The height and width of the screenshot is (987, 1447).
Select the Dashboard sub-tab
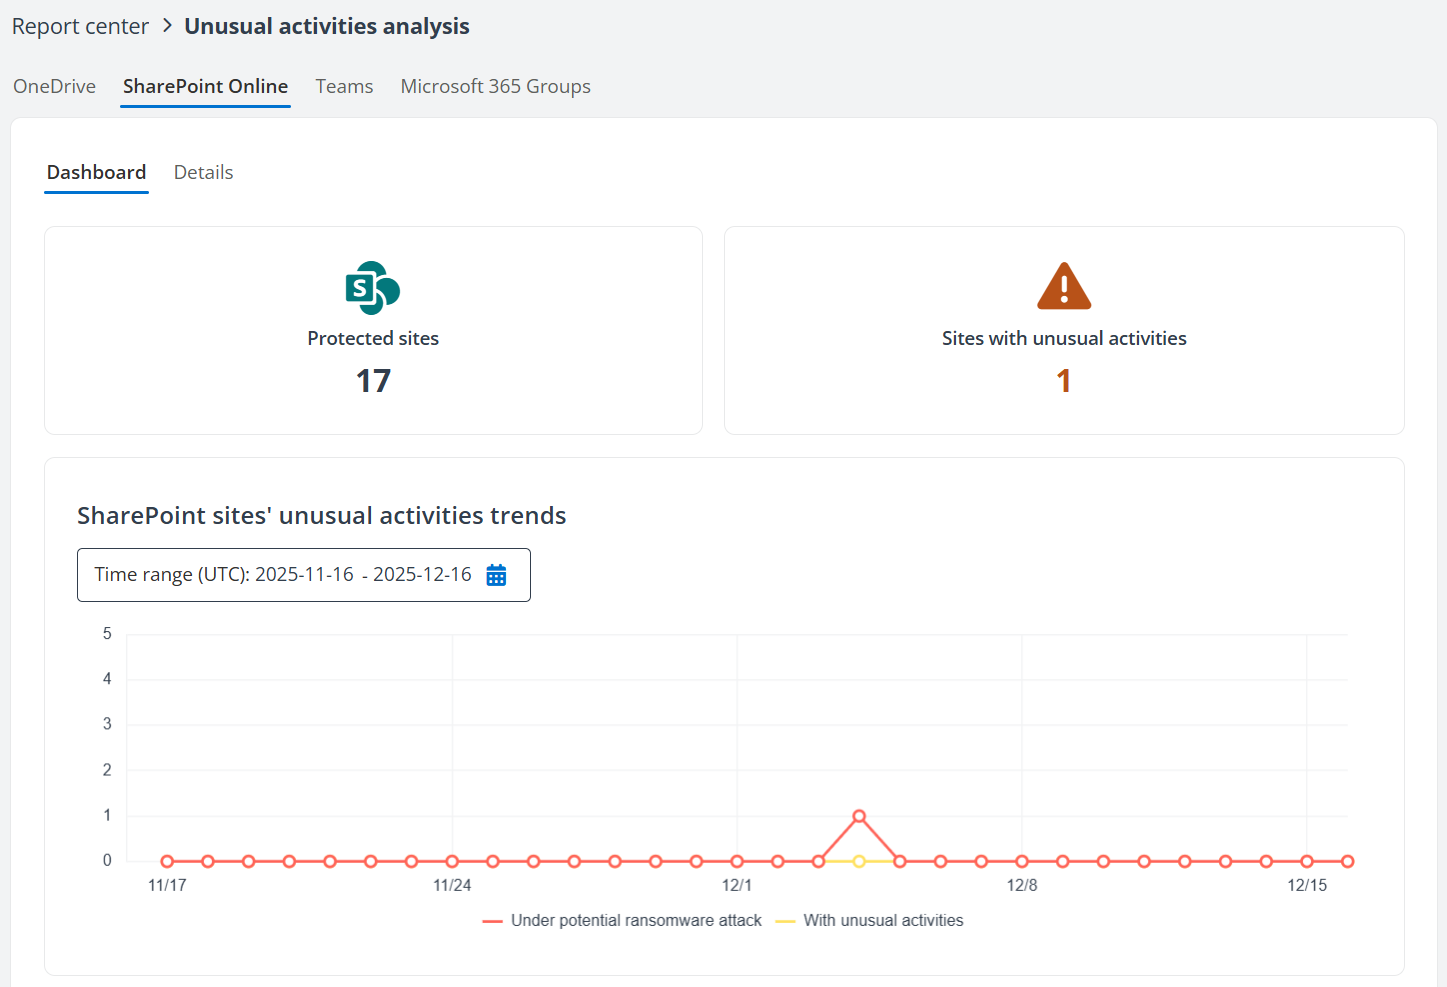96,172
